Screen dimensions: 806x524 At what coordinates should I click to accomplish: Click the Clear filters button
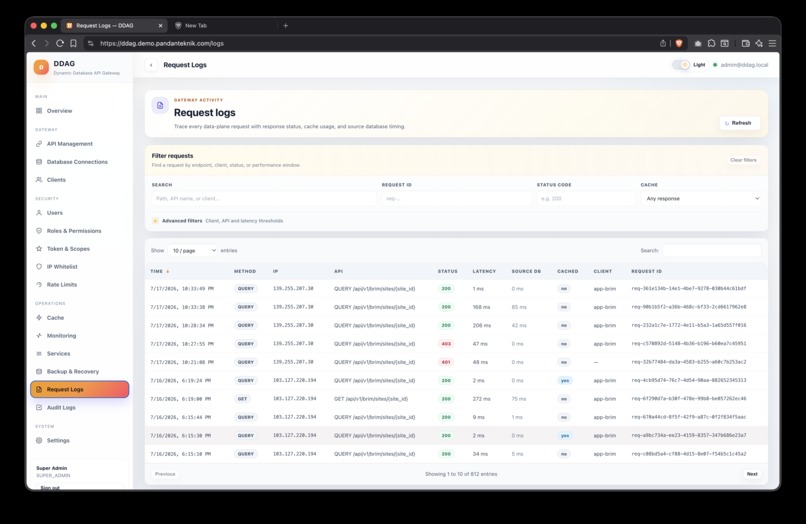coord(743,160)
